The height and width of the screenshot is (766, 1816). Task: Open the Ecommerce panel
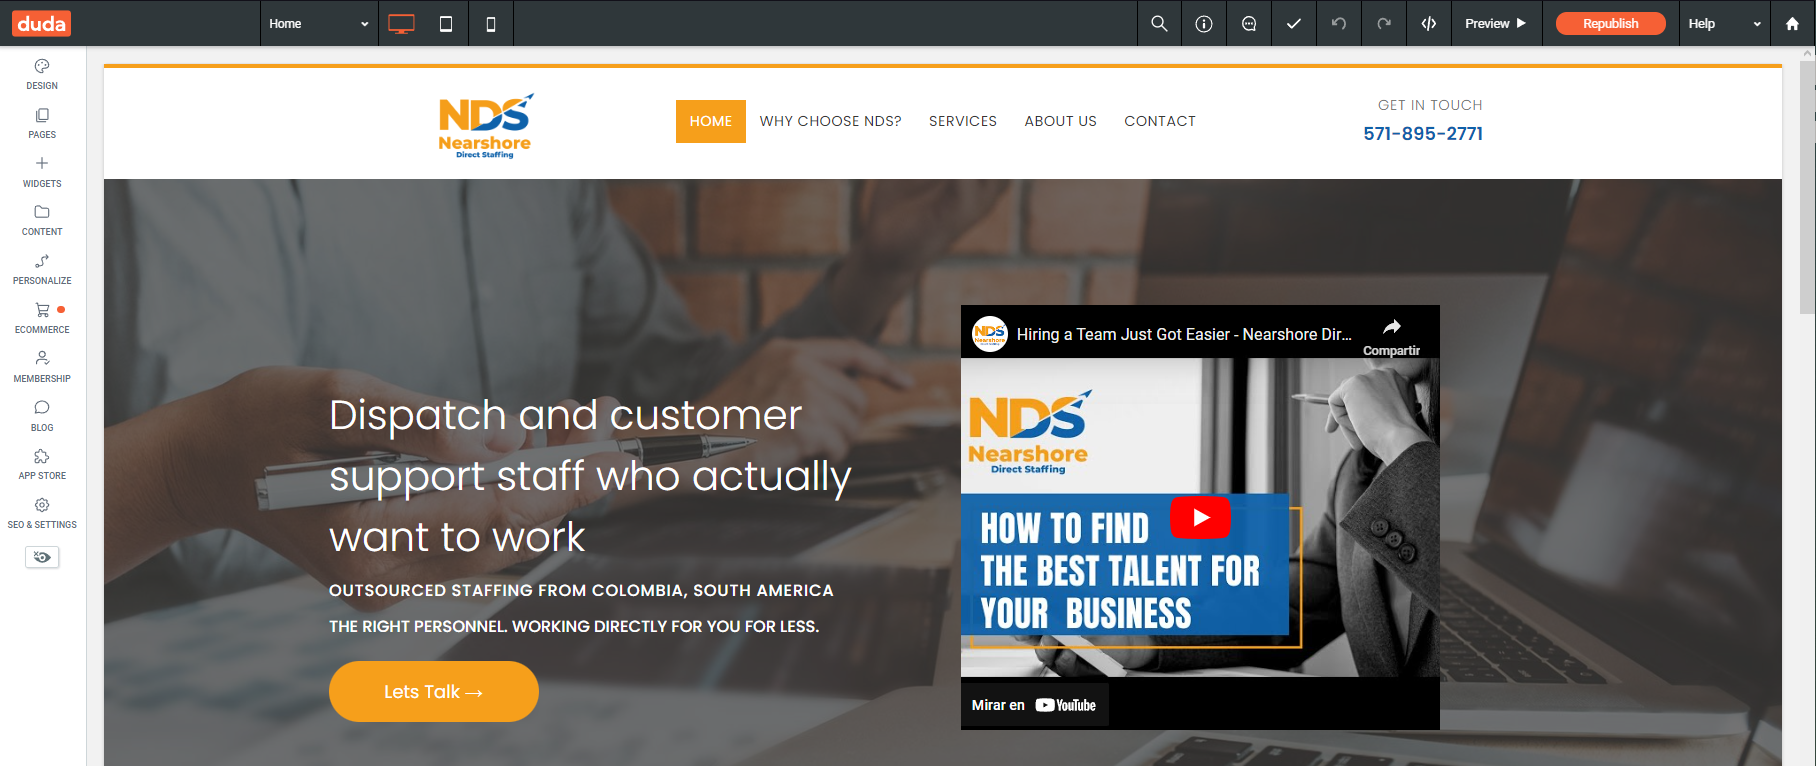point(42,318)
